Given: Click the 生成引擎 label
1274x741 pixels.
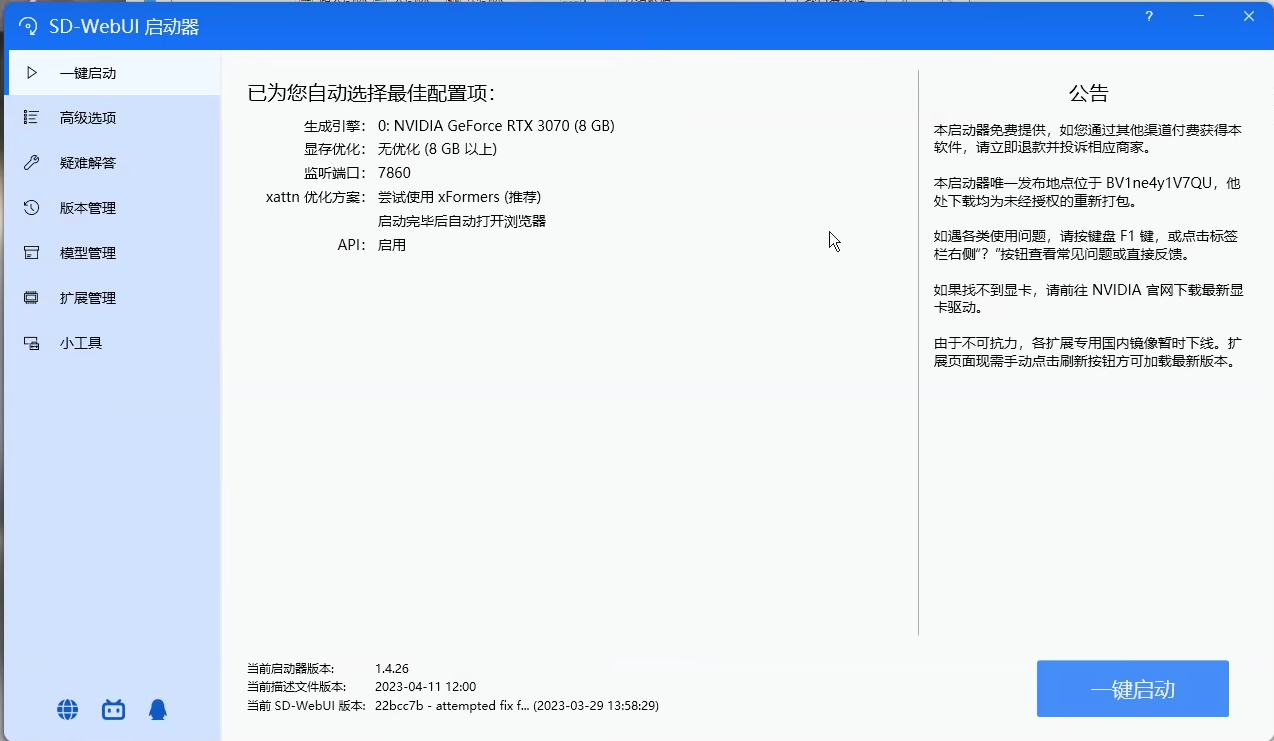Looking at the screenshot, I should coord(335,126).
